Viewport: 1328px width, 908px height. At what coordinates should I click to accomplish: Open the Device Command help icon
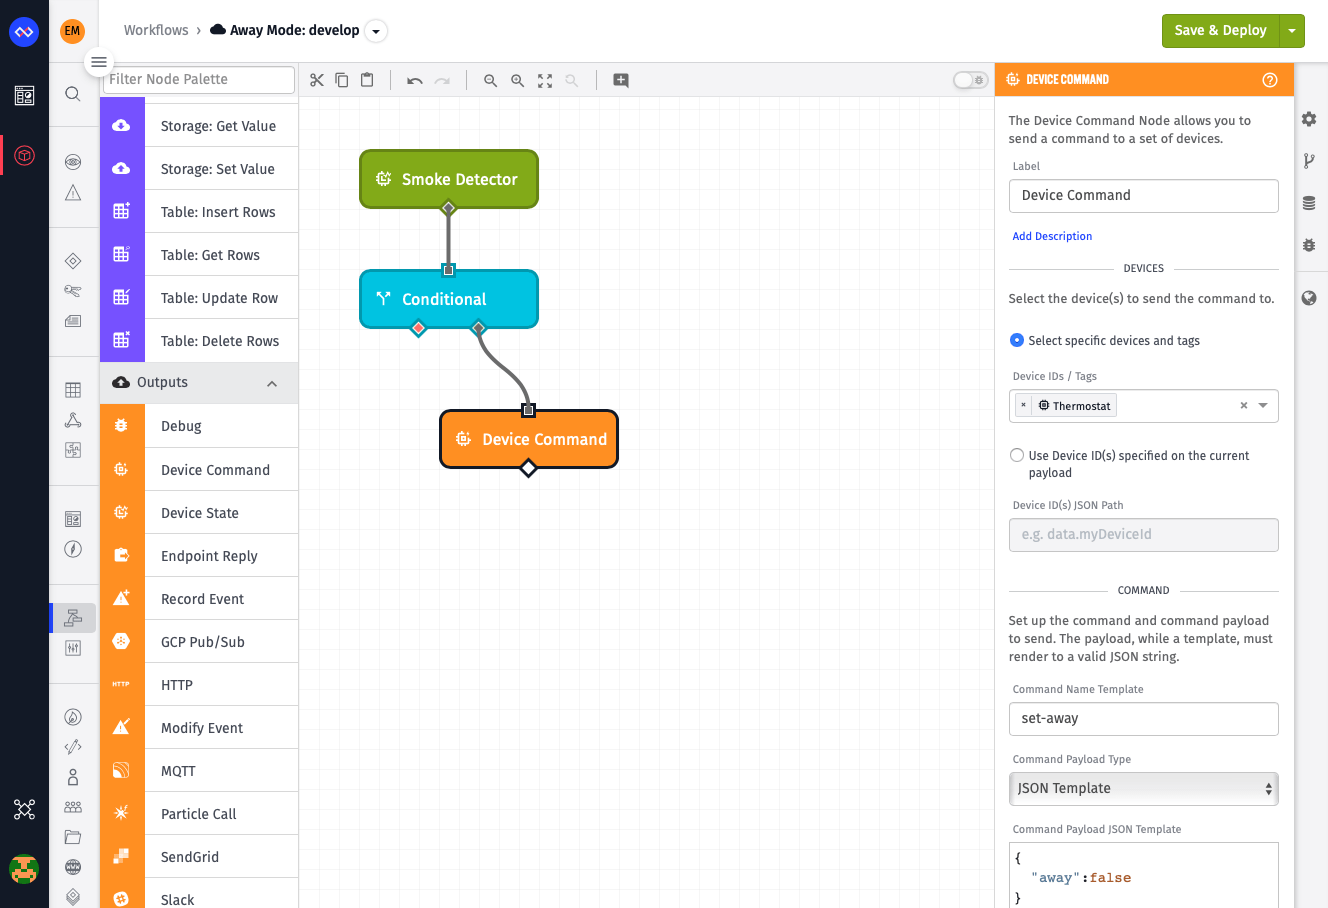pyautogui.click(x=1270, y=80)
